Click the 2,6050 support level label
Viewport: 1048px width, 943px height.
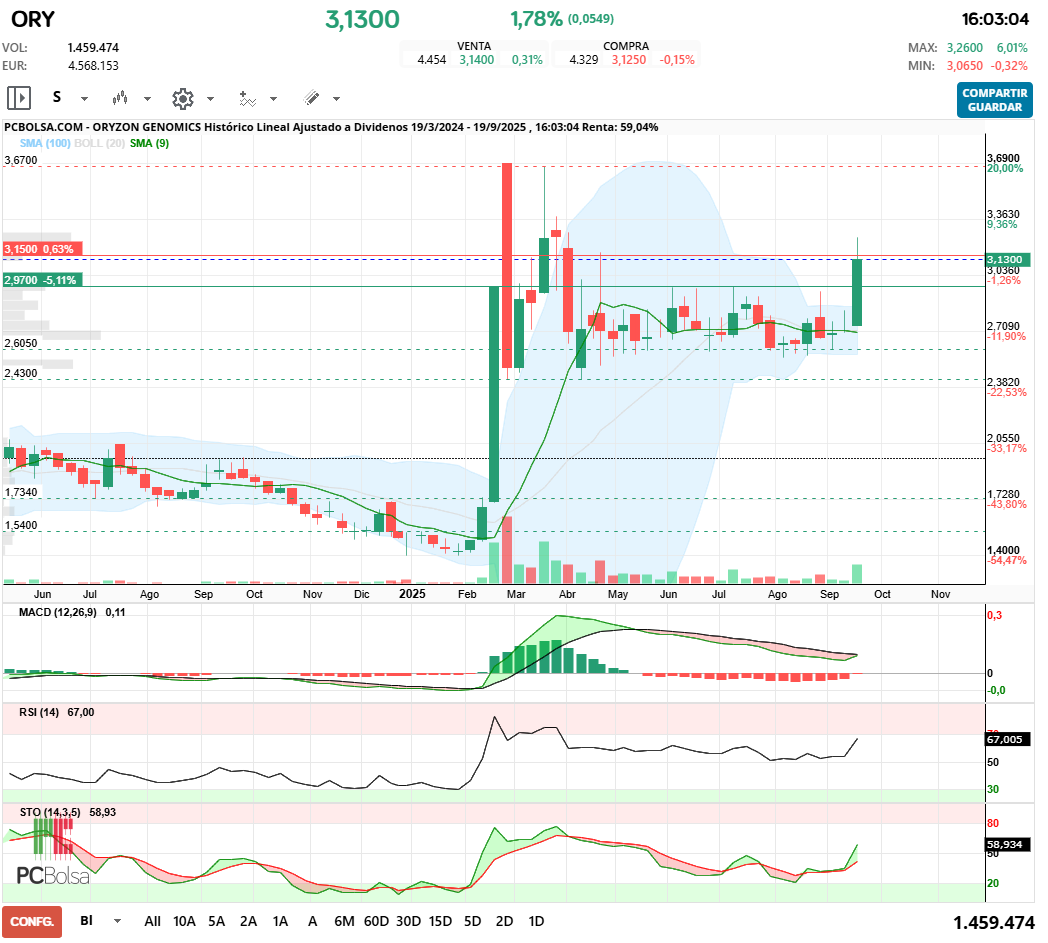21,344
